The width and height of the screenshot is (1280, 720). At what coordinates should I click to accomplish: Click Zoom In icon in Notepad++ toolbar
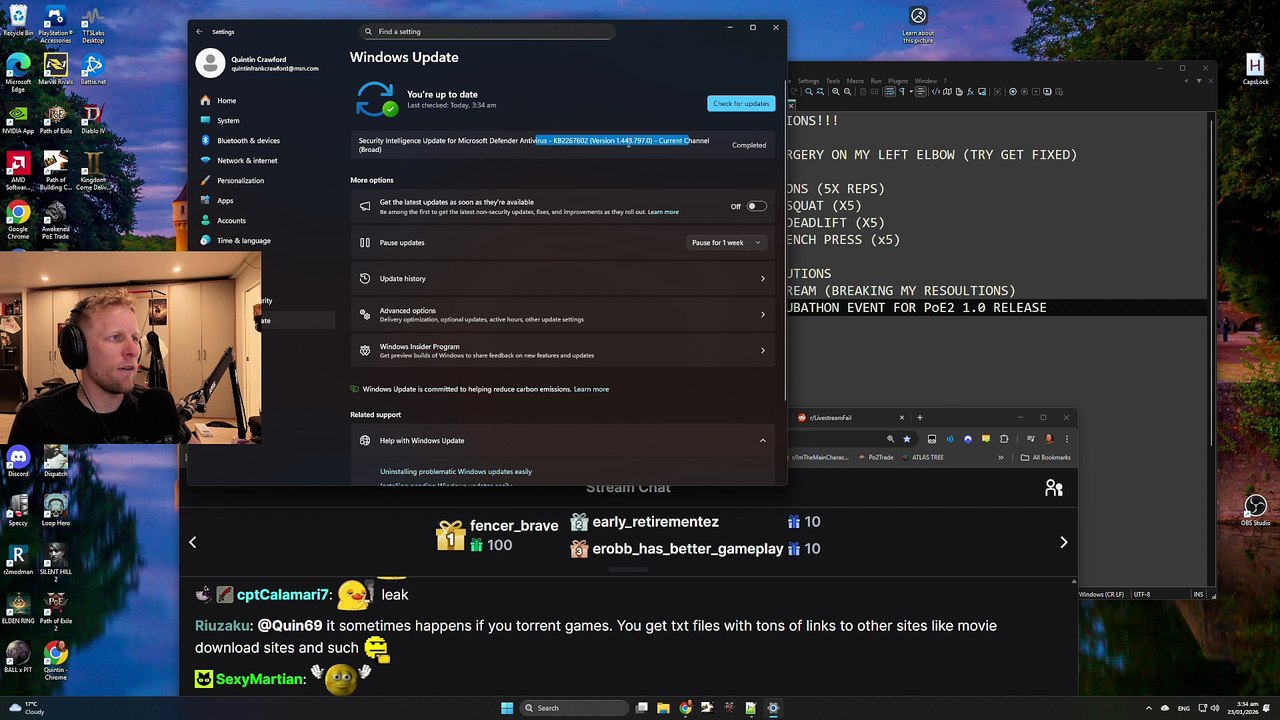tap(836, 92)
